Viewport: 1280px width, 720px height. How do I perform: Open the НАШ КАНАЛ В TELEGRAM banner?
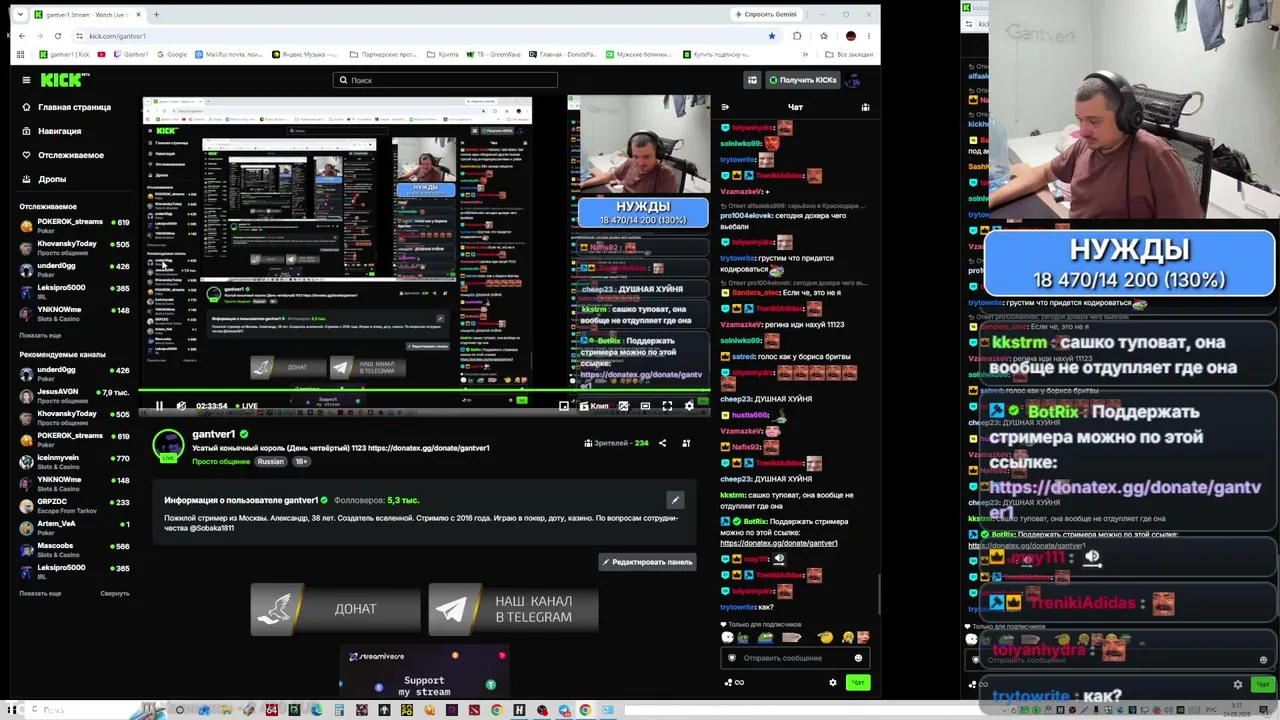[x=513, y=609]
